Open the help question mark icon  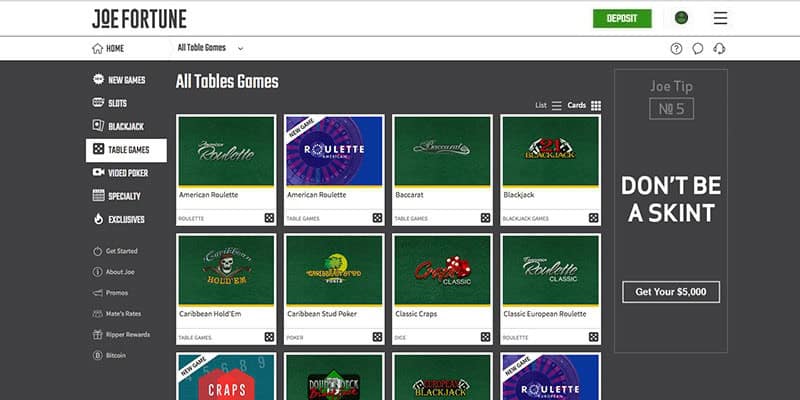676,48
